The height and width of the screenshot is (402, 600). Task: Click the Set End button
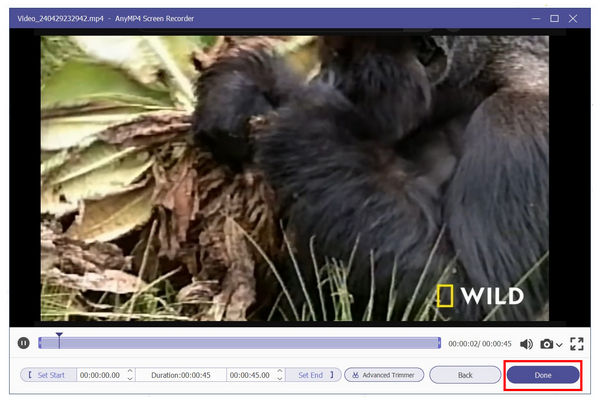point(313,375)
